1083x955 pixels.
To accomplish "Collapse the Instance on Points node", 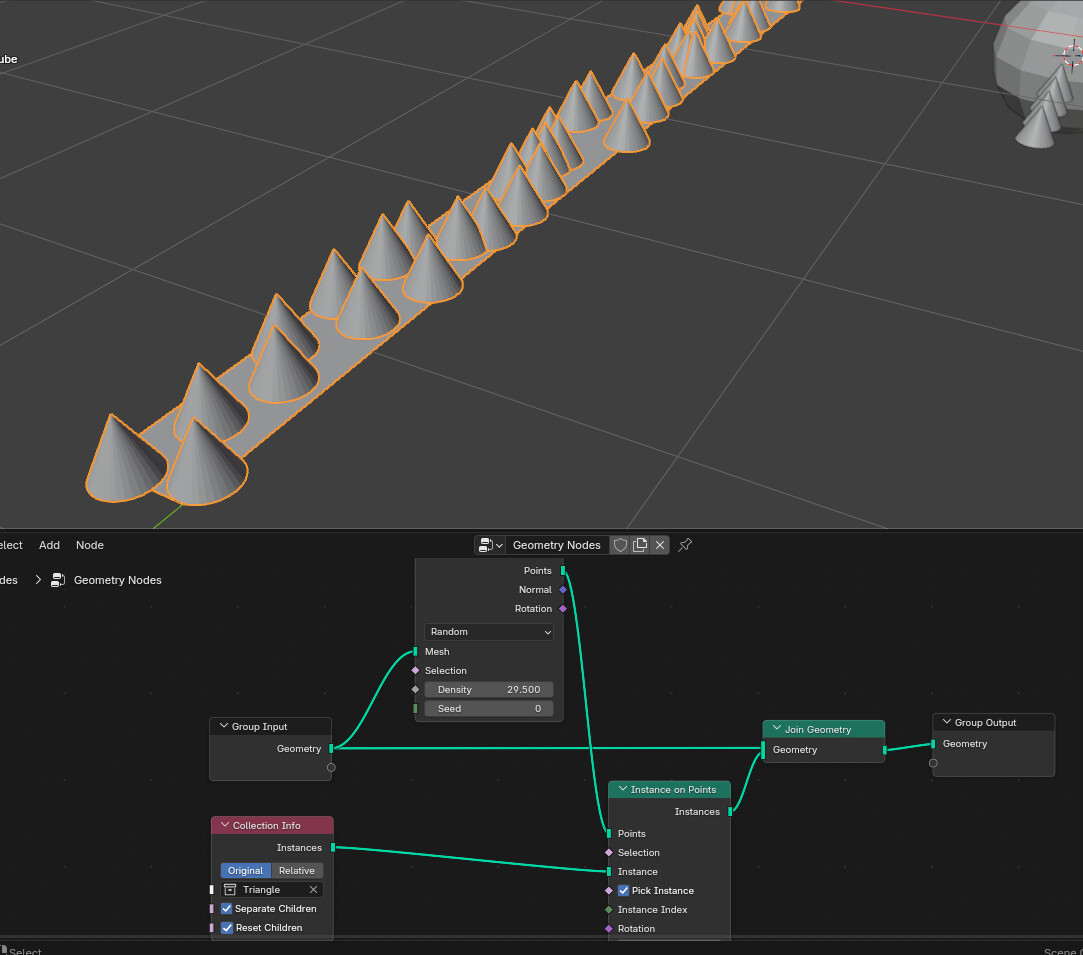I will point(622,789).
